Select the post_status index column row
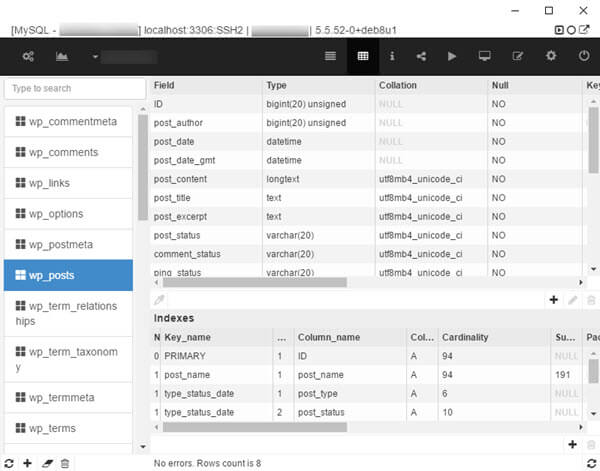600x471 pixels. [367, 412]
